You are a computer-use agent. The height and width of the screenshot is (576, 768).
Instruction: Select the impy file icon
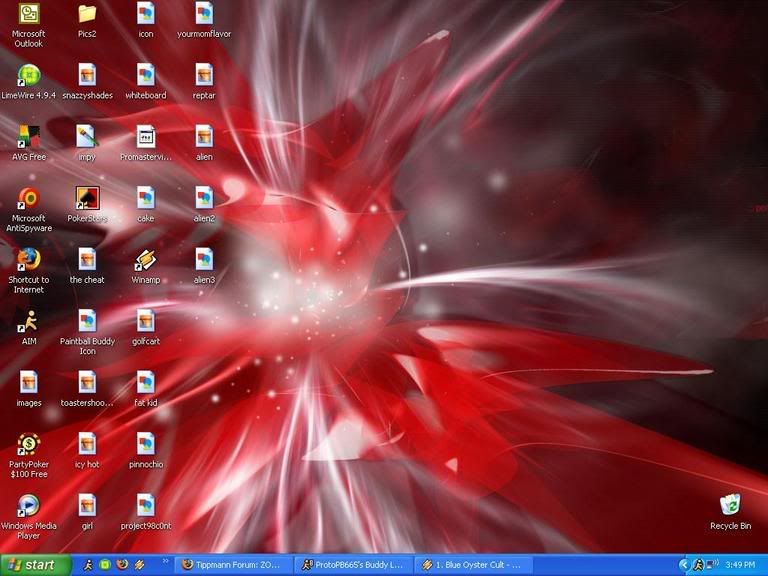(x=87, y=137)
